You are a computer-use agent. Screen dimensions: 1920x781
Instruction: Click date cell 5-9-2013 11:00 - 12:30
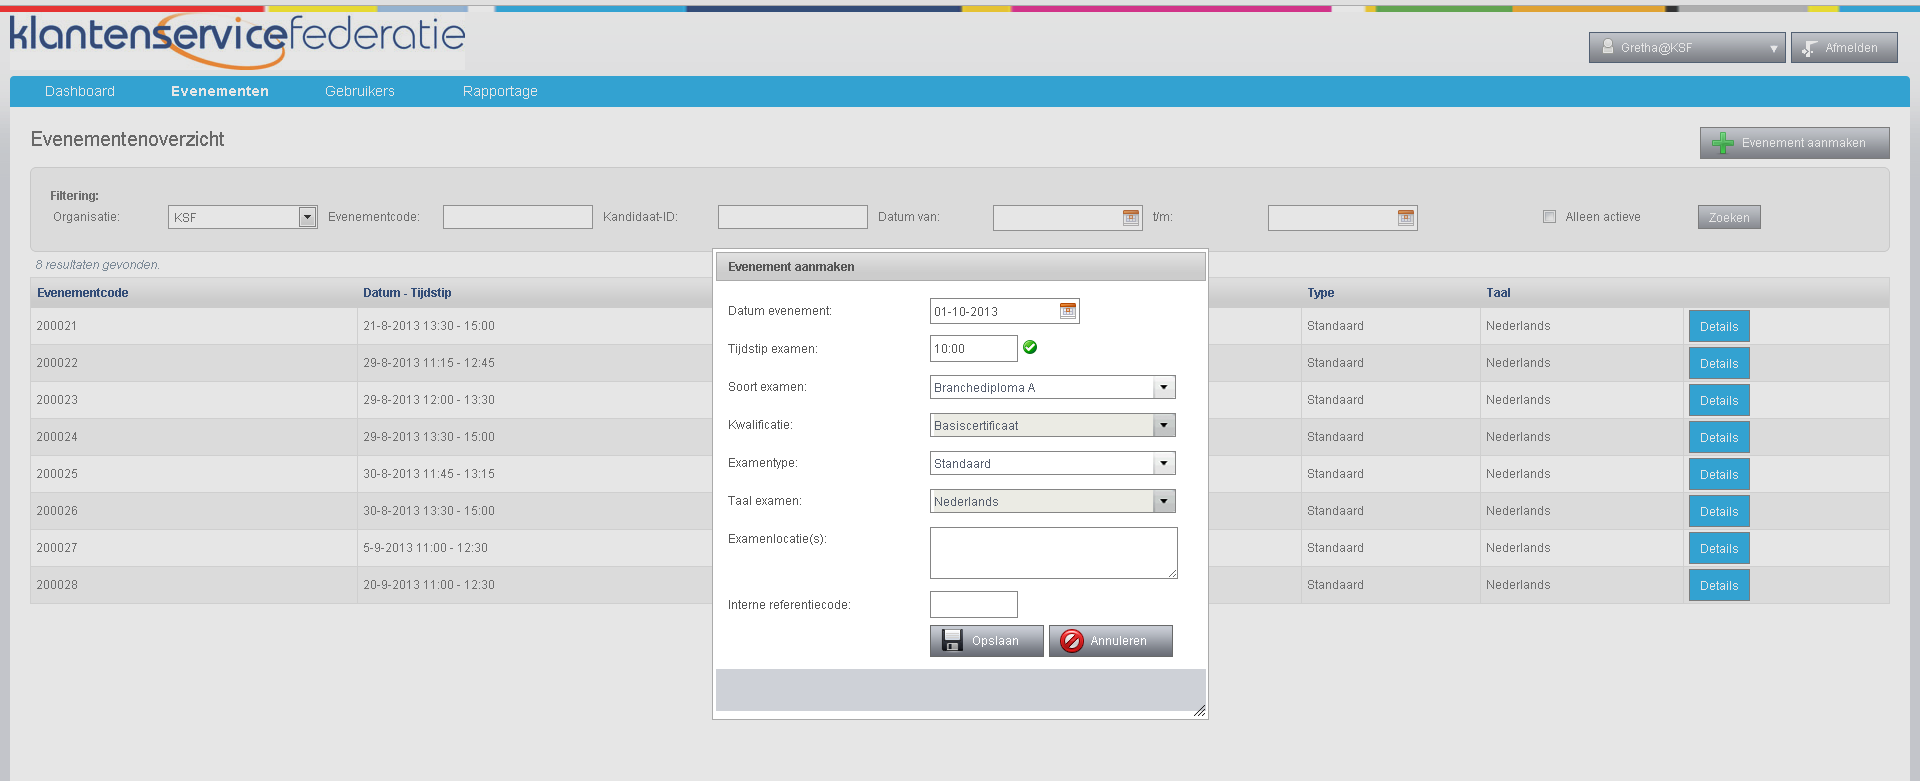[425, 548]
